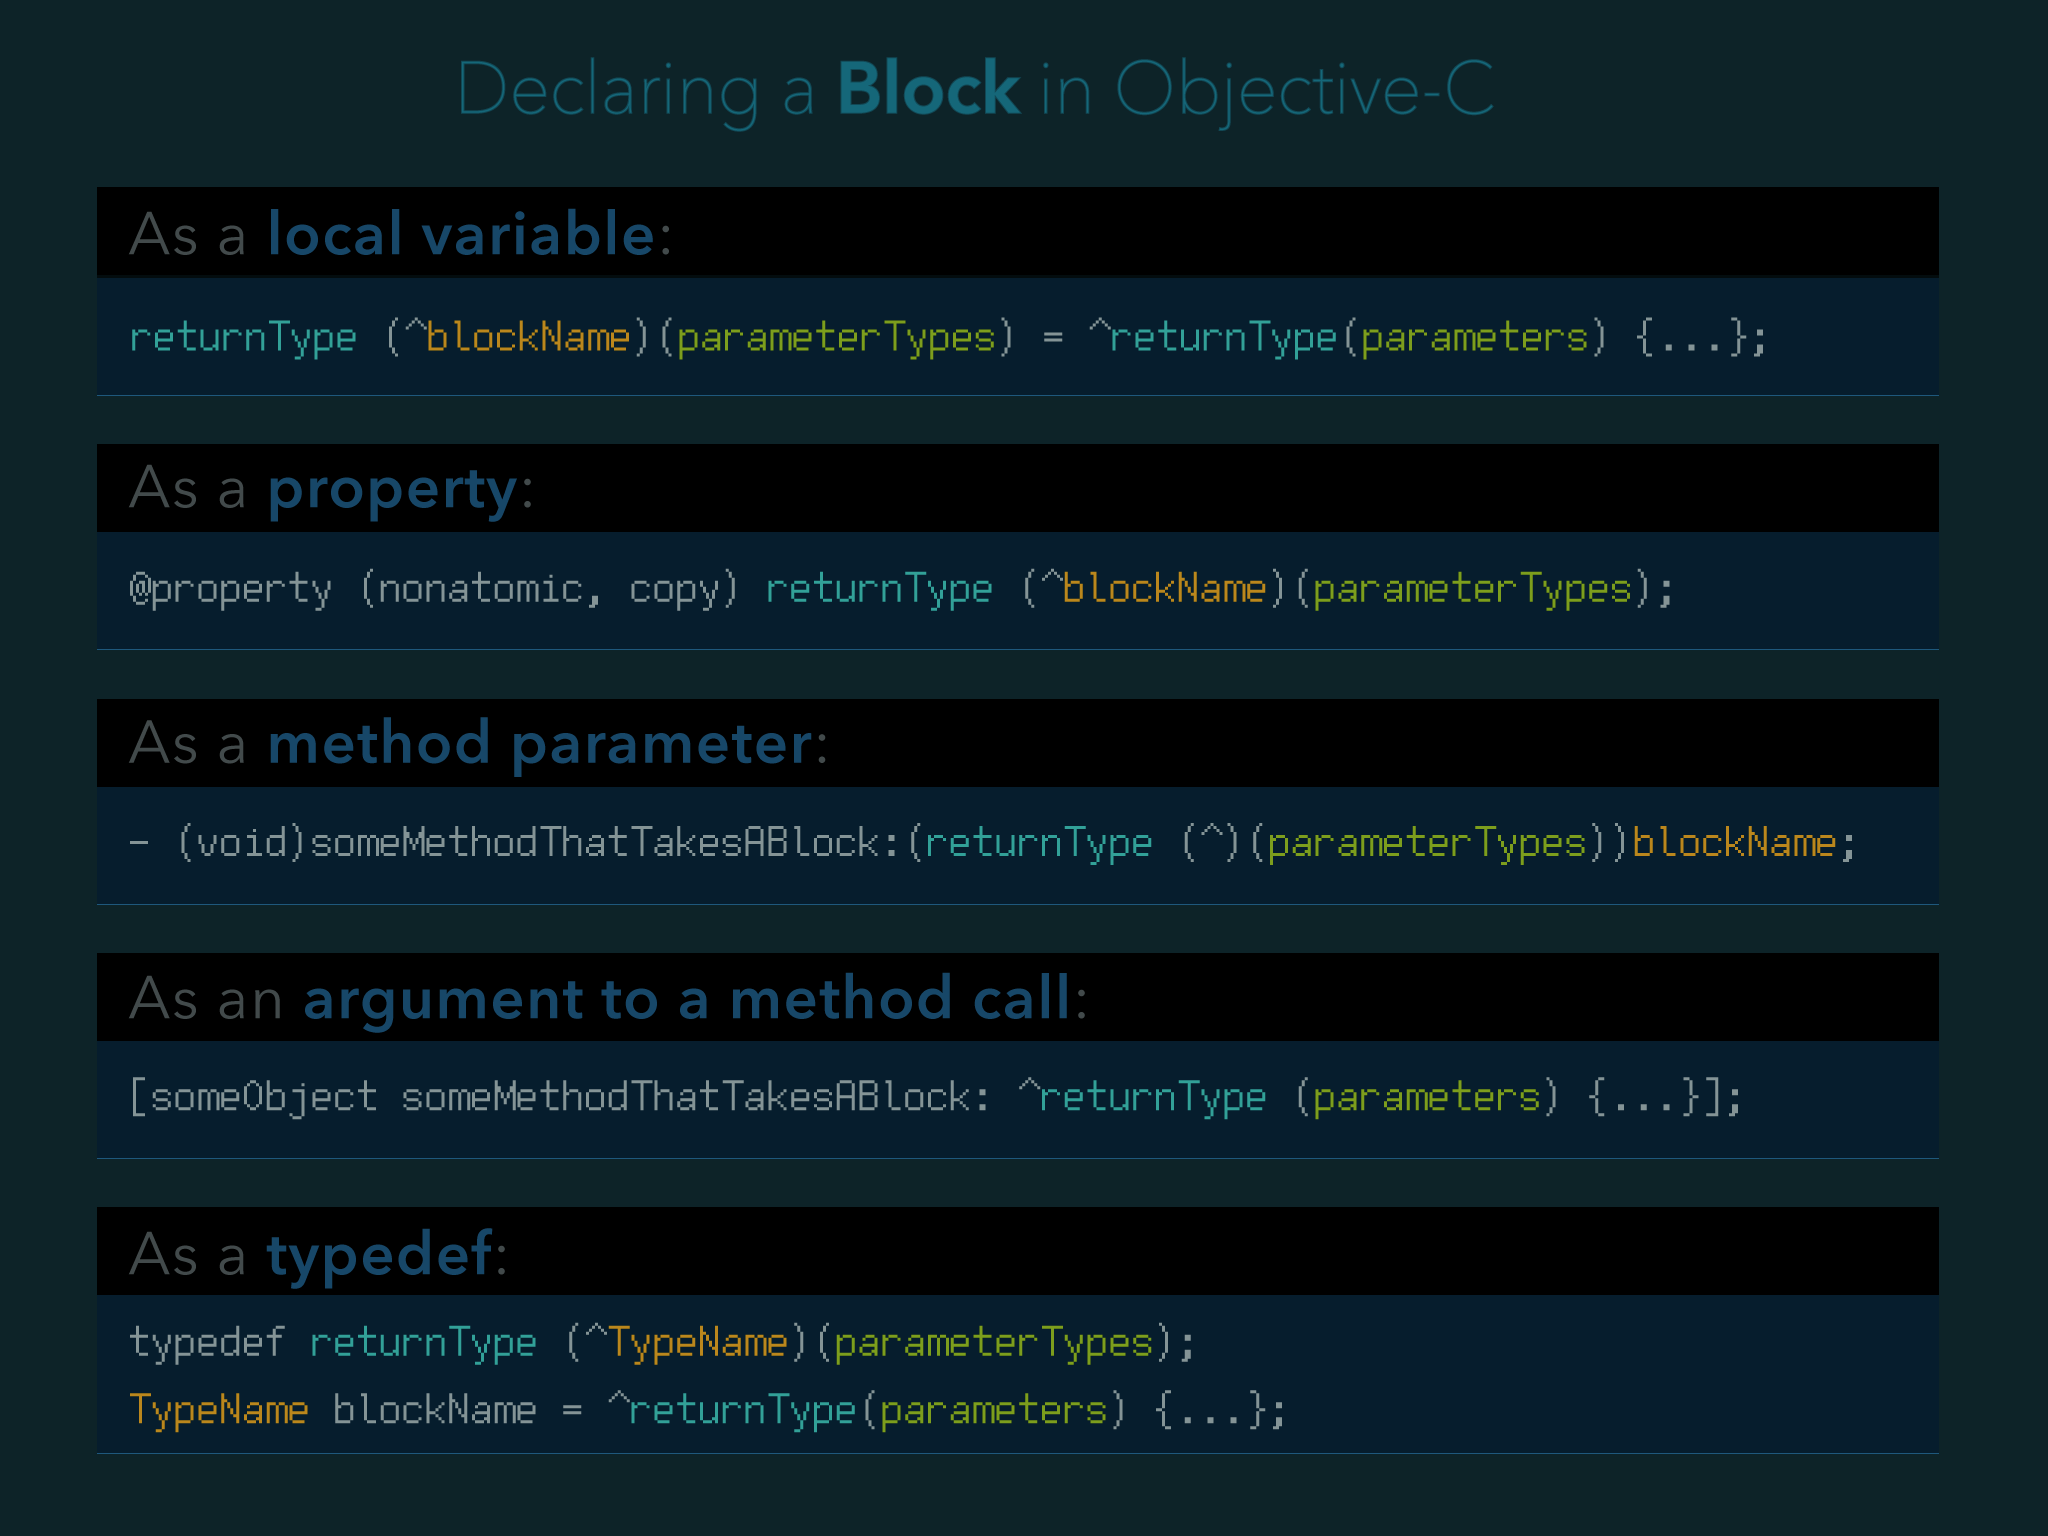
Task: Click orange 'TypeName' starting the last code line
Action: 219,1411
